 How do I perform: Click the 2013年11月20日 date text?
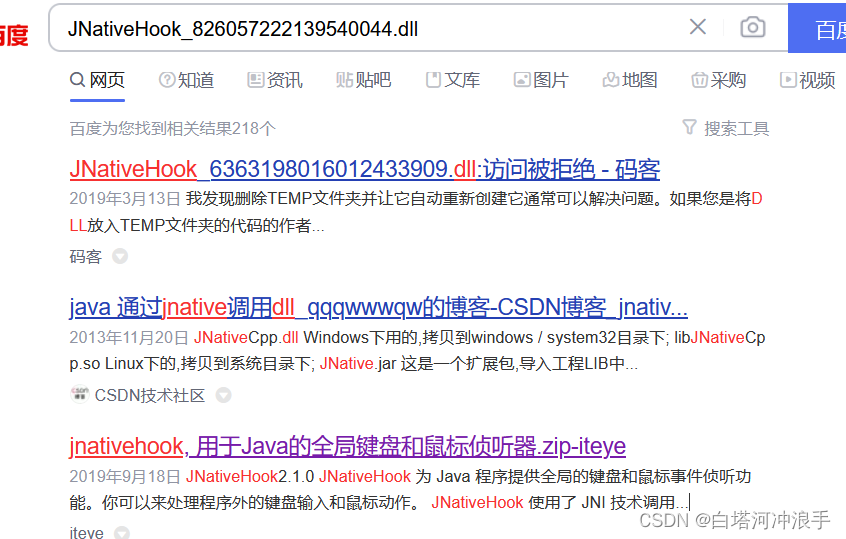pyautogui.click(x=128, y=338)
